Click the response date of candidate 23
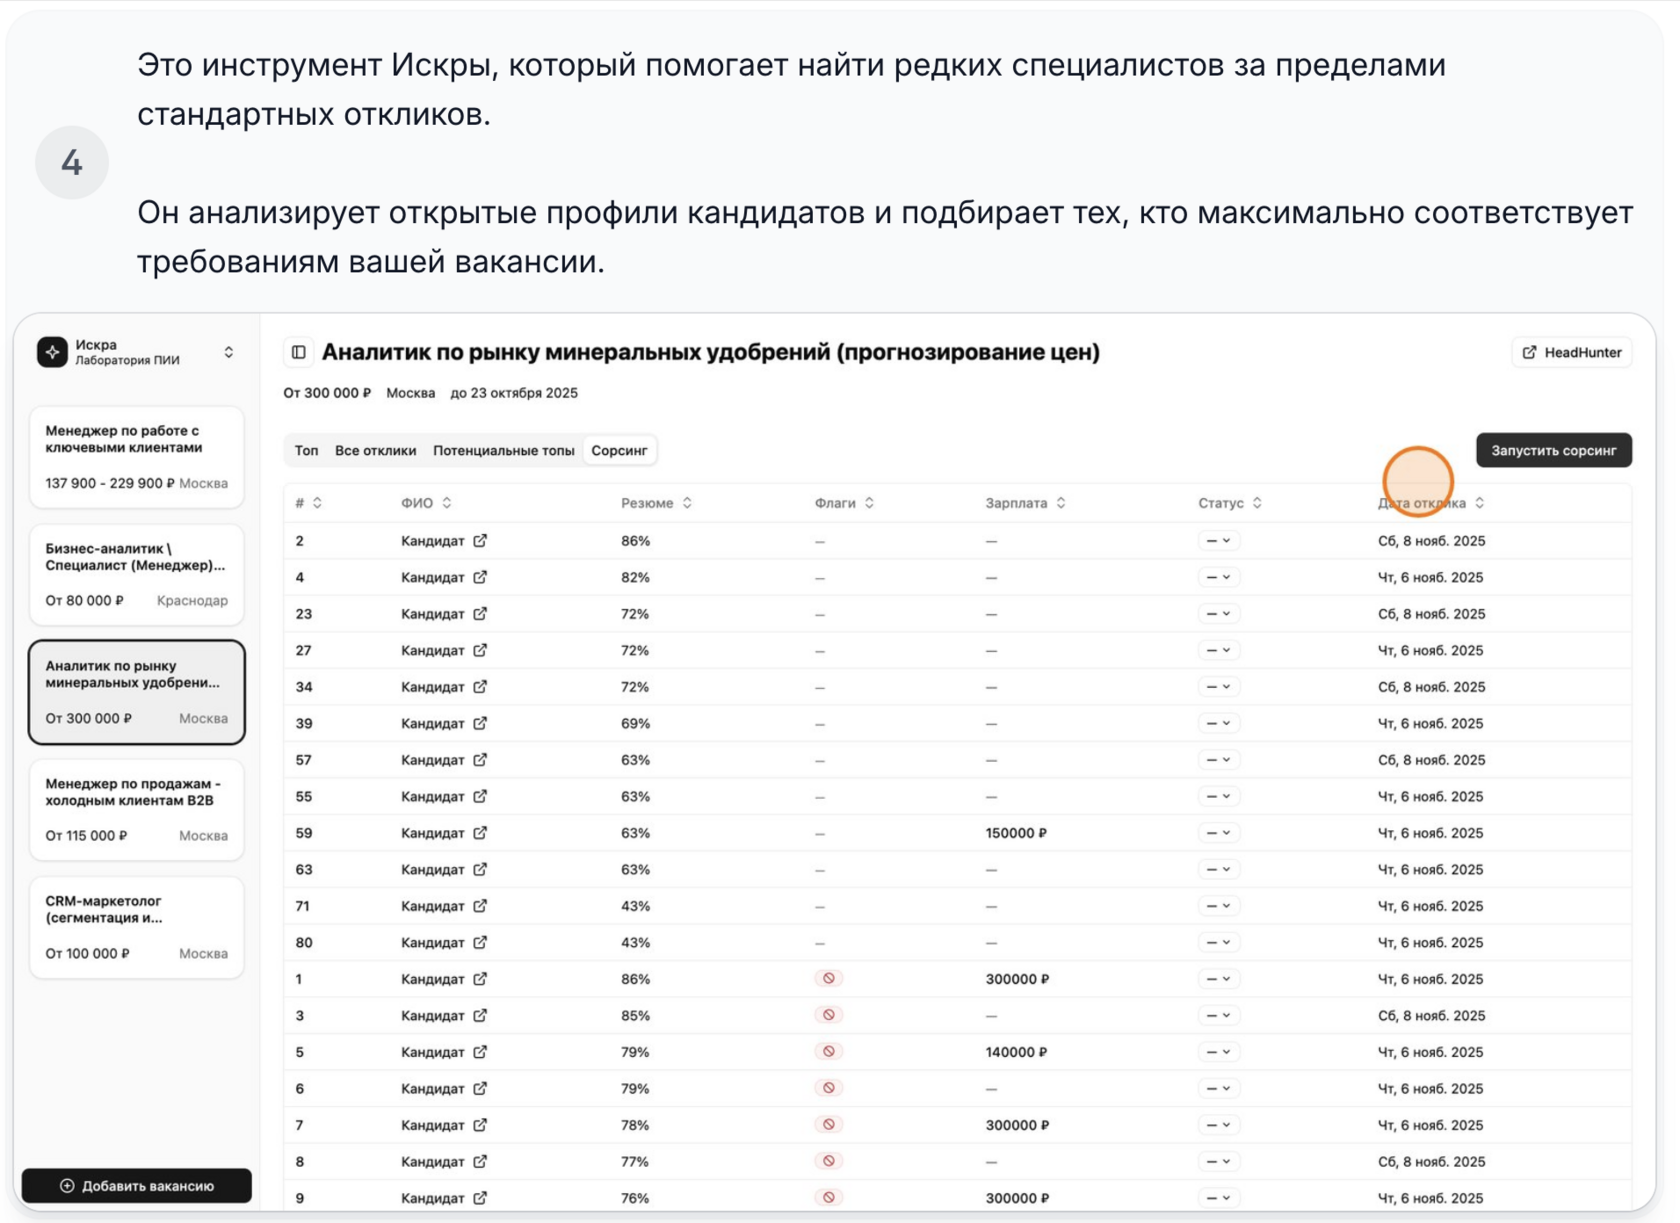The height and width of the screenshot is (1223, 1680). pos(1431,614)
